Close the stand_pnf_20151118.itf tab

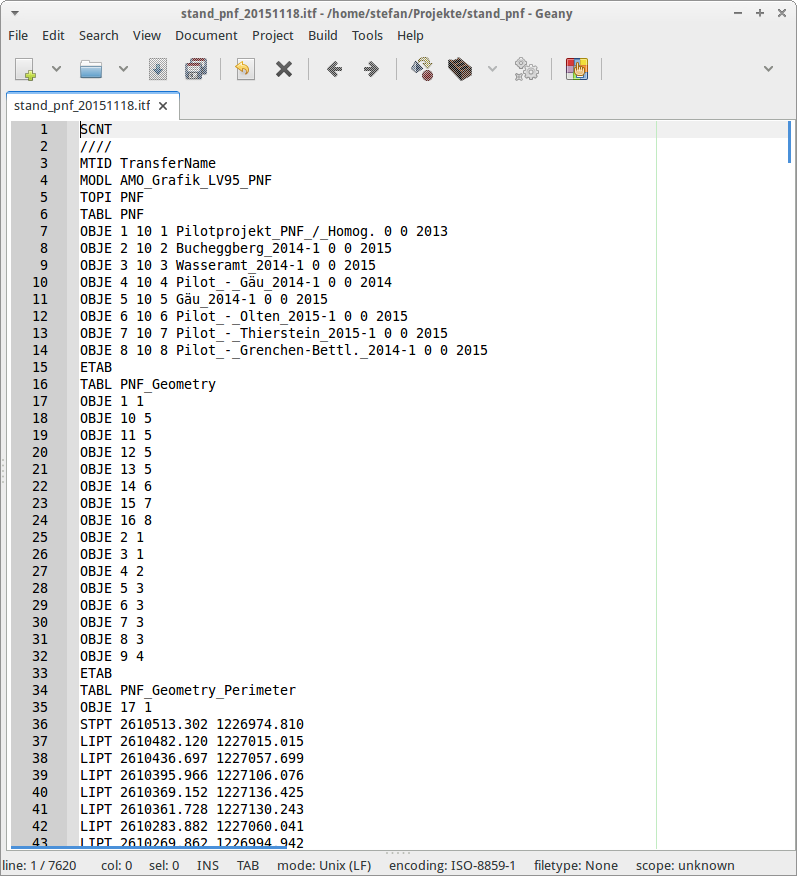[163, 106]
